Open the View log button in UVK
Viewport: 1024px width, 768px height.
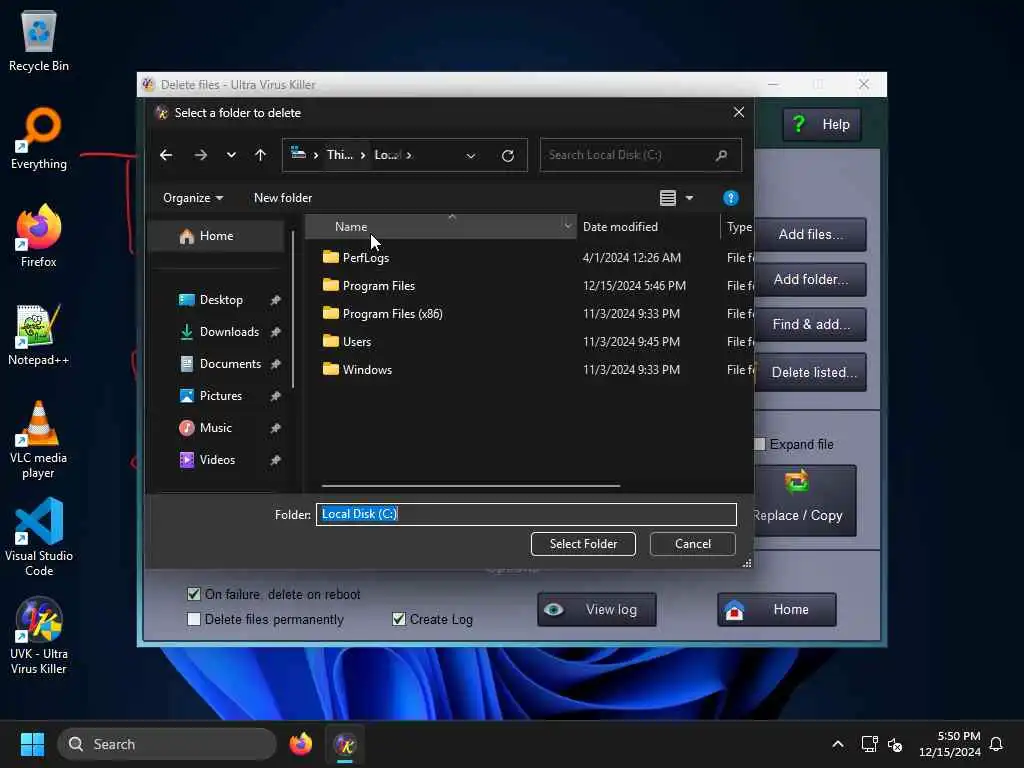[x=596, y=609]
